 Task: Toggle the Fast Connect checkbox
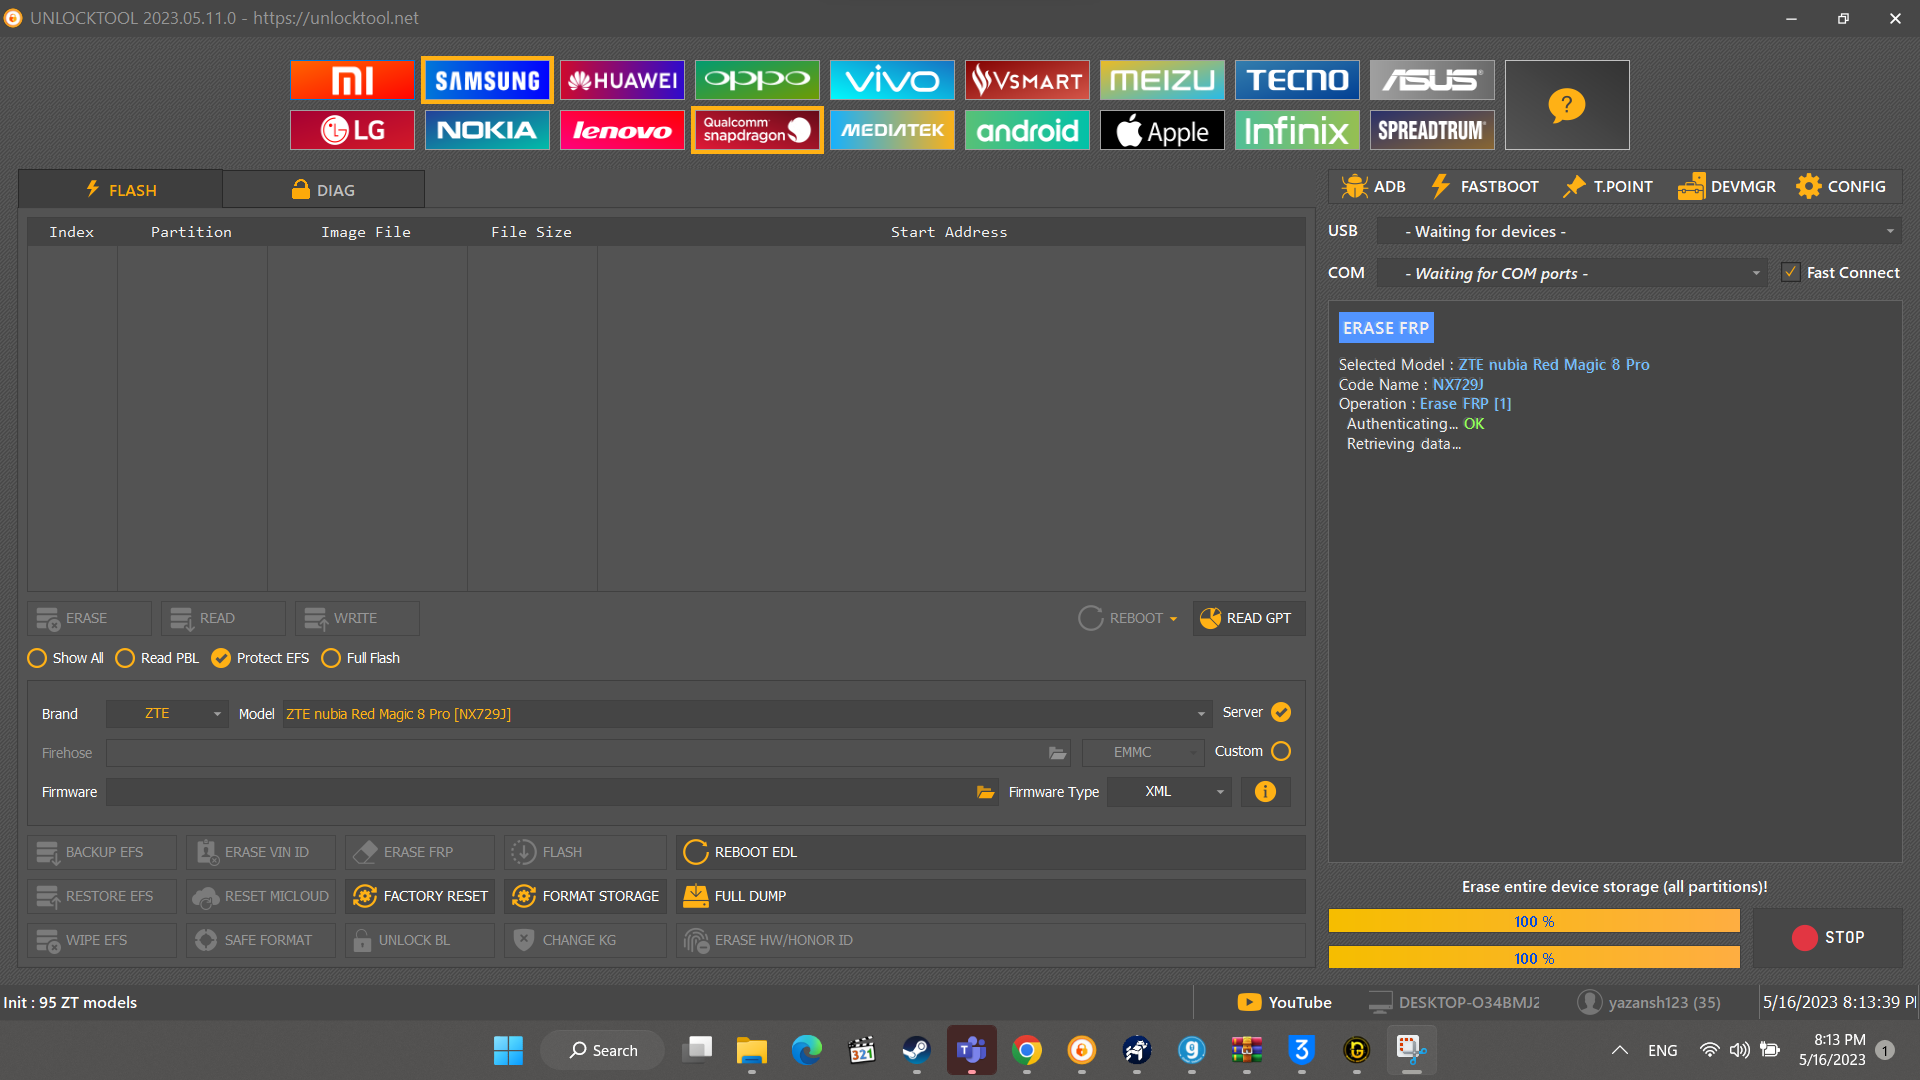tap(1791, 272)
